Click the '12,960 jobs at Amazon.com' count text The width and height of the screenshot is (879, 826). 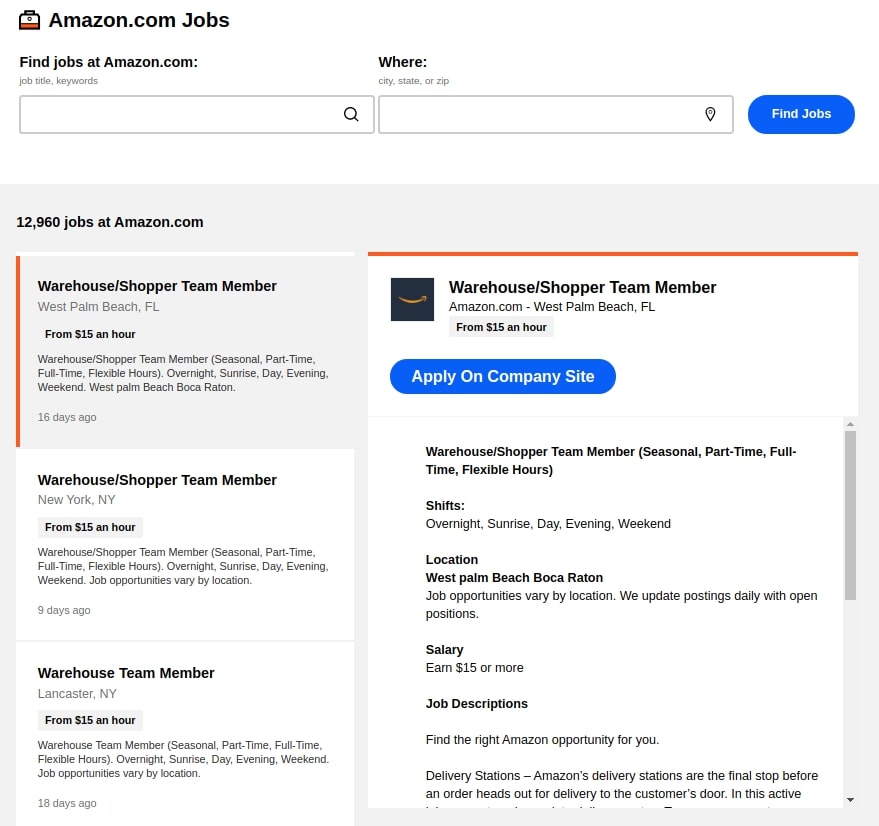point(110,222)
